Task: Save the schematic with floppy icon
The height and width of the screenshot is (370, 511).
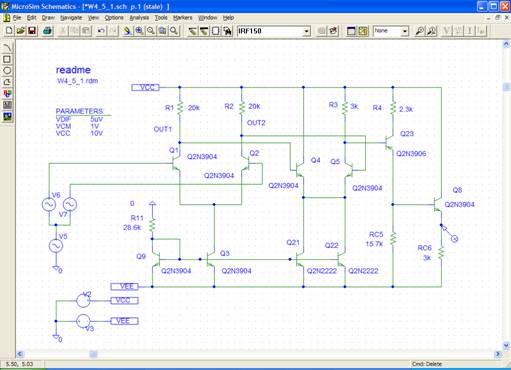Action: pos(32,31)
